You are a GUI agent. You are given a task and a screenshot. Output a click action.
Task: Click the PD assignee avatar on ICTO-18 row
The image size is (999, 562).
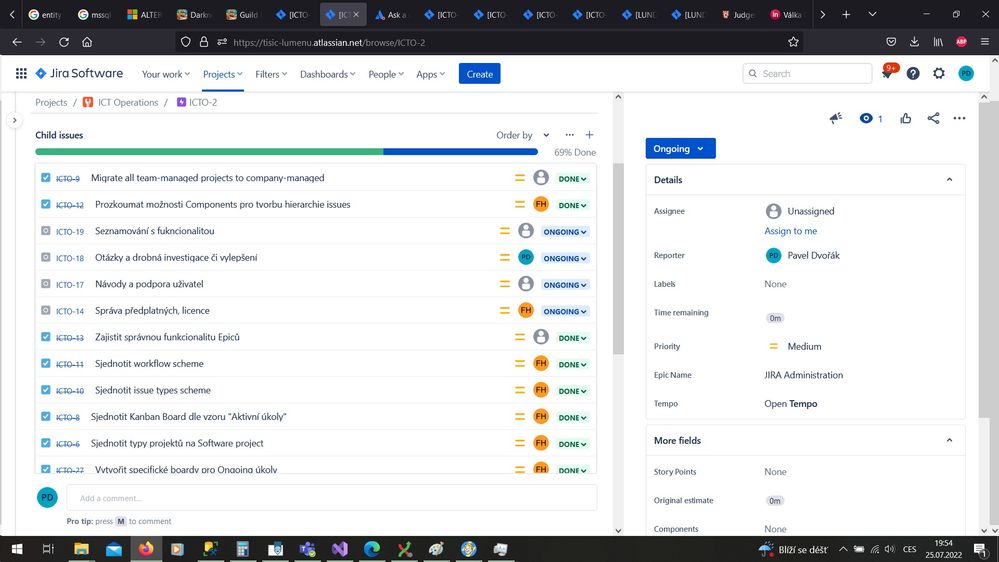[526, 257]
